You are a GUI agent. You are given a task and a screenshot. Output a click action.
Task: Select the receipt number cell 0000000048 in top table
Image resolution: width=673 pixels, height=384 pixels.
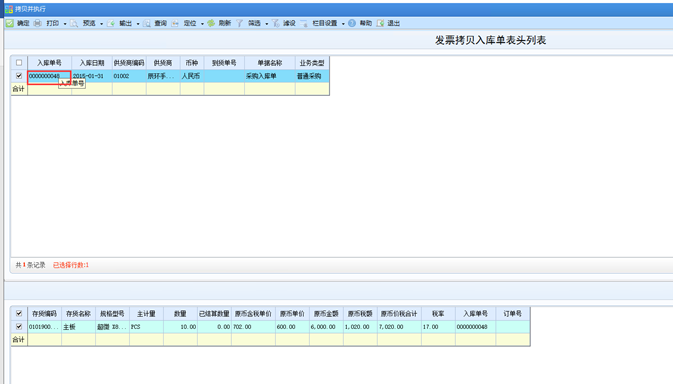coord(49,76)
